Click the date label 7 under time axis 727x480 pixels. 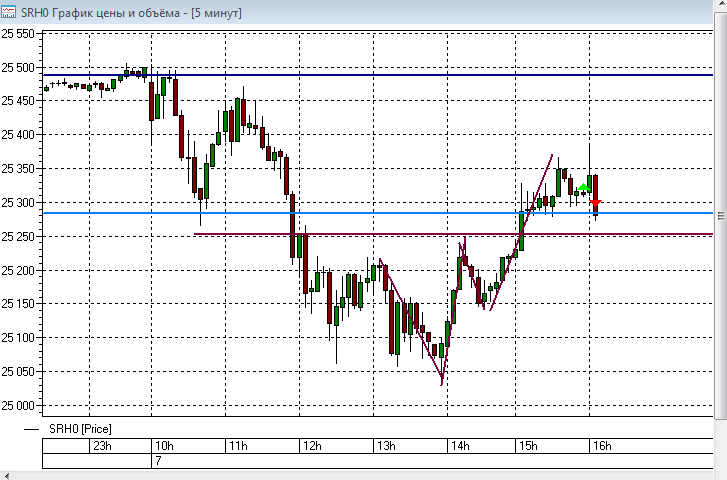pos(158,461)
